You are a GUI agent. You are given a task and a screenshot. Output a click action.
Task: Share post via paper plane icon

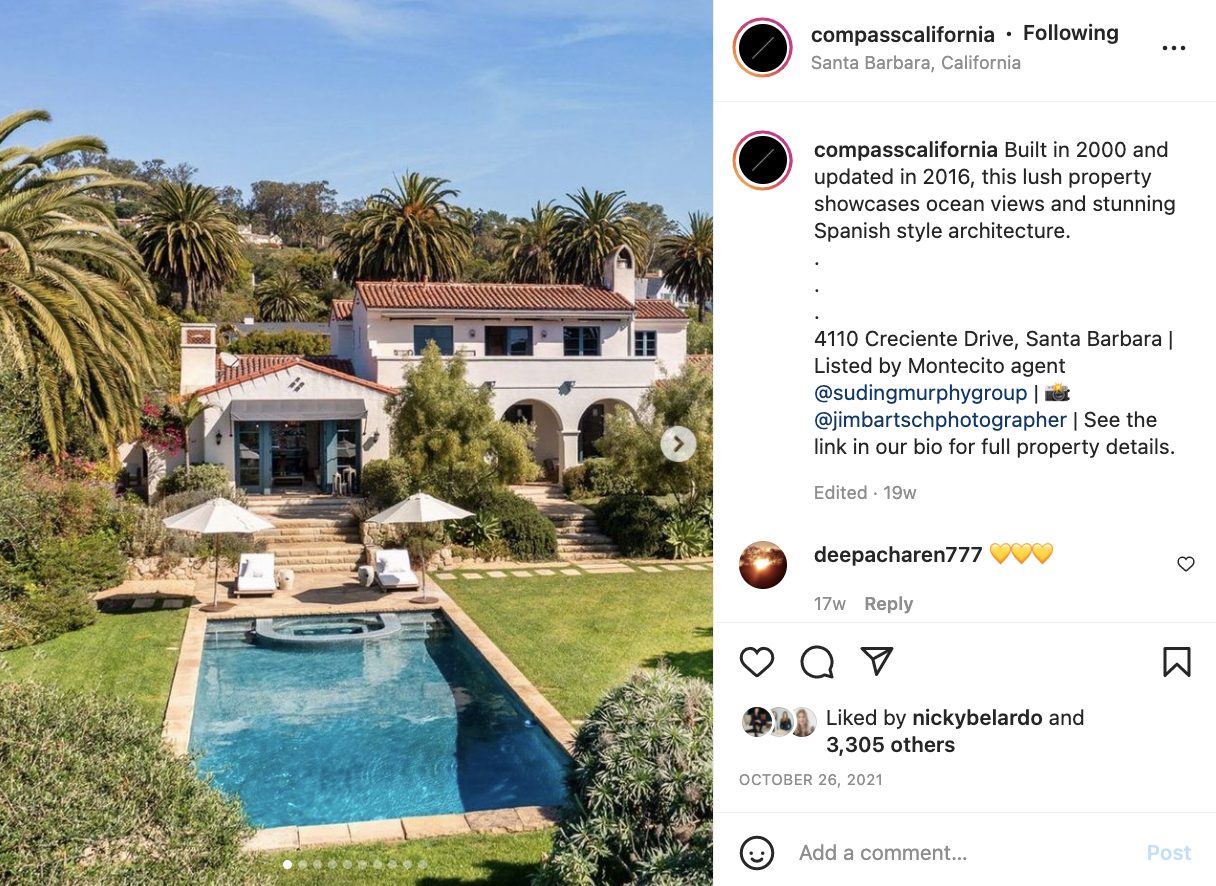point(876,661)
